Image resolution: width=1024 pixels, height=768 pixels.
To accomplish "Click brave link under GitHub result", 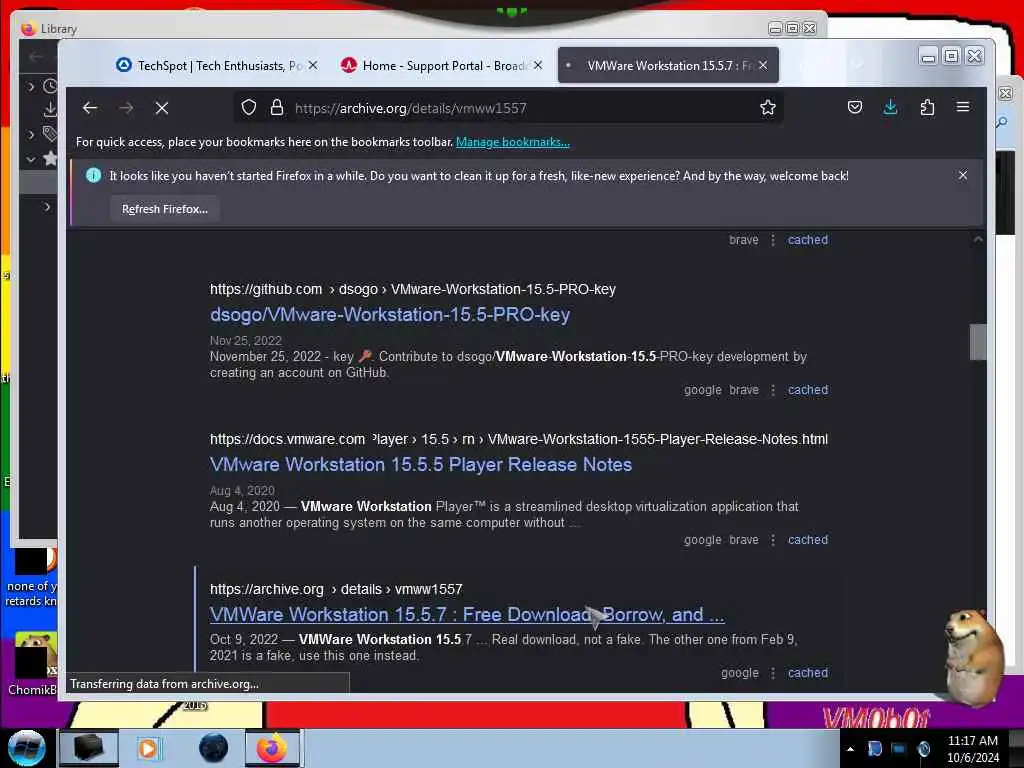I will tap(744, 390).
